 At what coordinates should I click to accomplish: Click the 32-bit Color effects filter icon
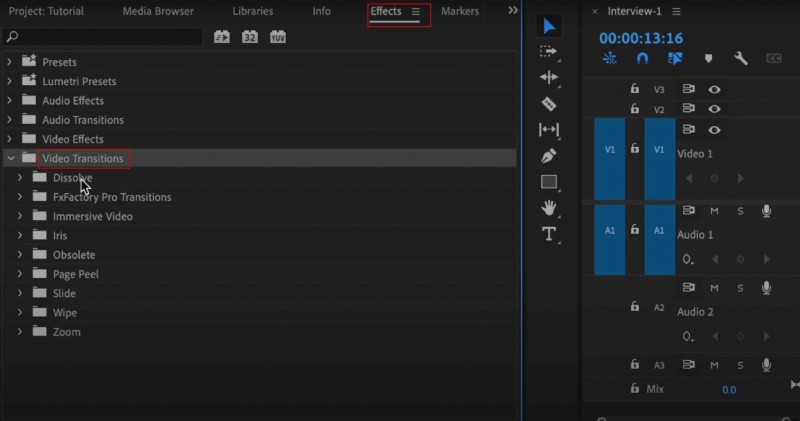(x=249, y=37)
